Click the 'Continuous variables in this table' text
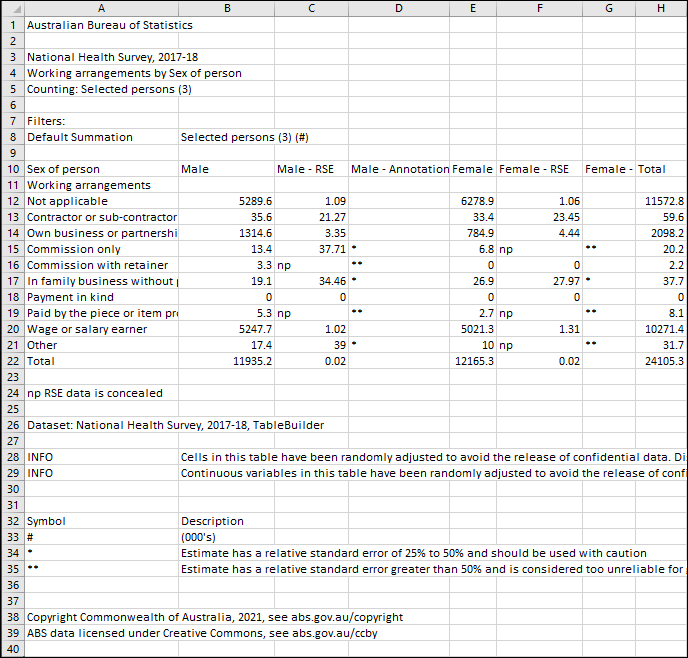Image resolution: width=688 pixels, height=658 pixels. (433, 473)
